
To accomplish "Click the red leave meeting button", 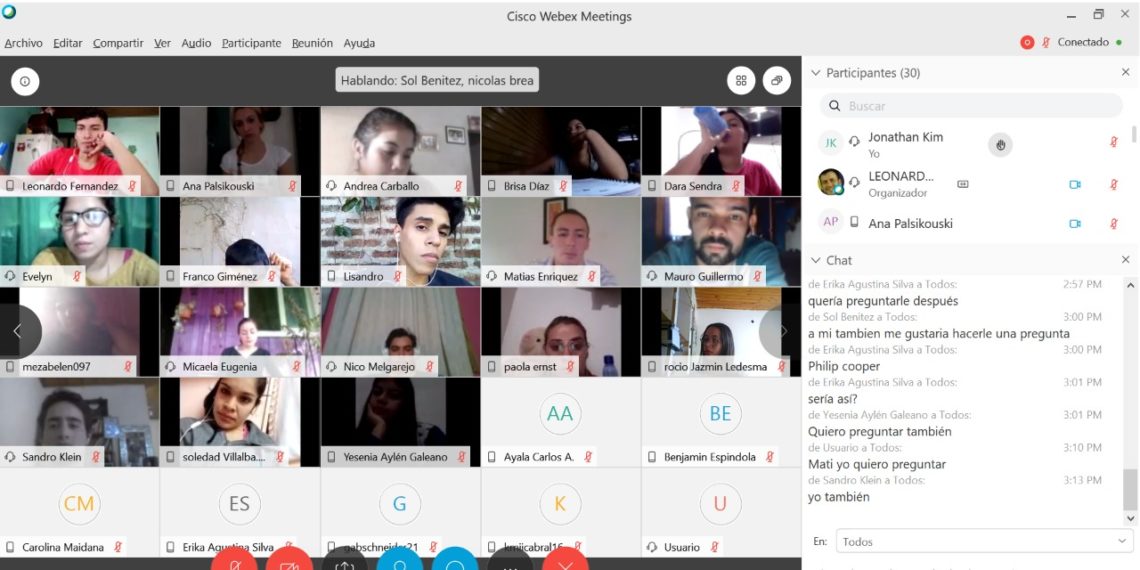I will click(565, 561).
